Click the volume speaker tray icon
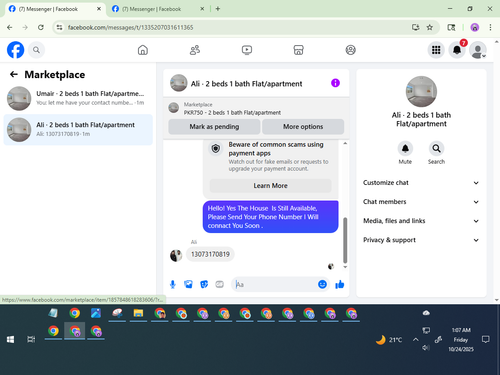Image resolution: width=500 pixels, height=375 pixels. [x=426, y=348]
